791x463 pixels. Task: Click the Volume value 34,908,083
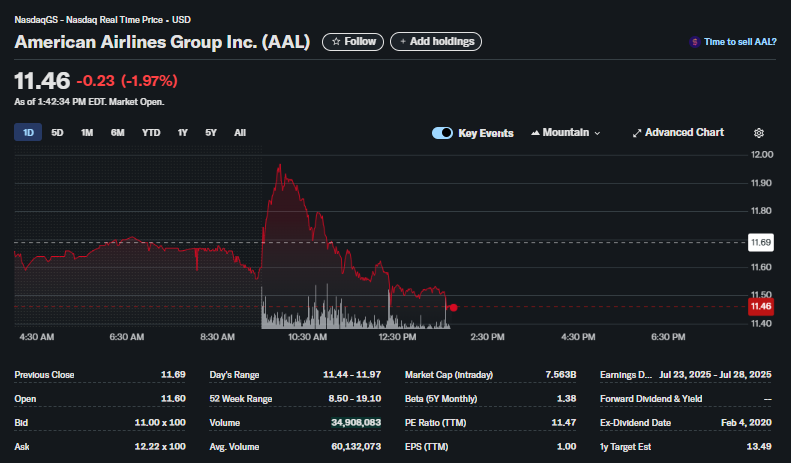(356, 422)
